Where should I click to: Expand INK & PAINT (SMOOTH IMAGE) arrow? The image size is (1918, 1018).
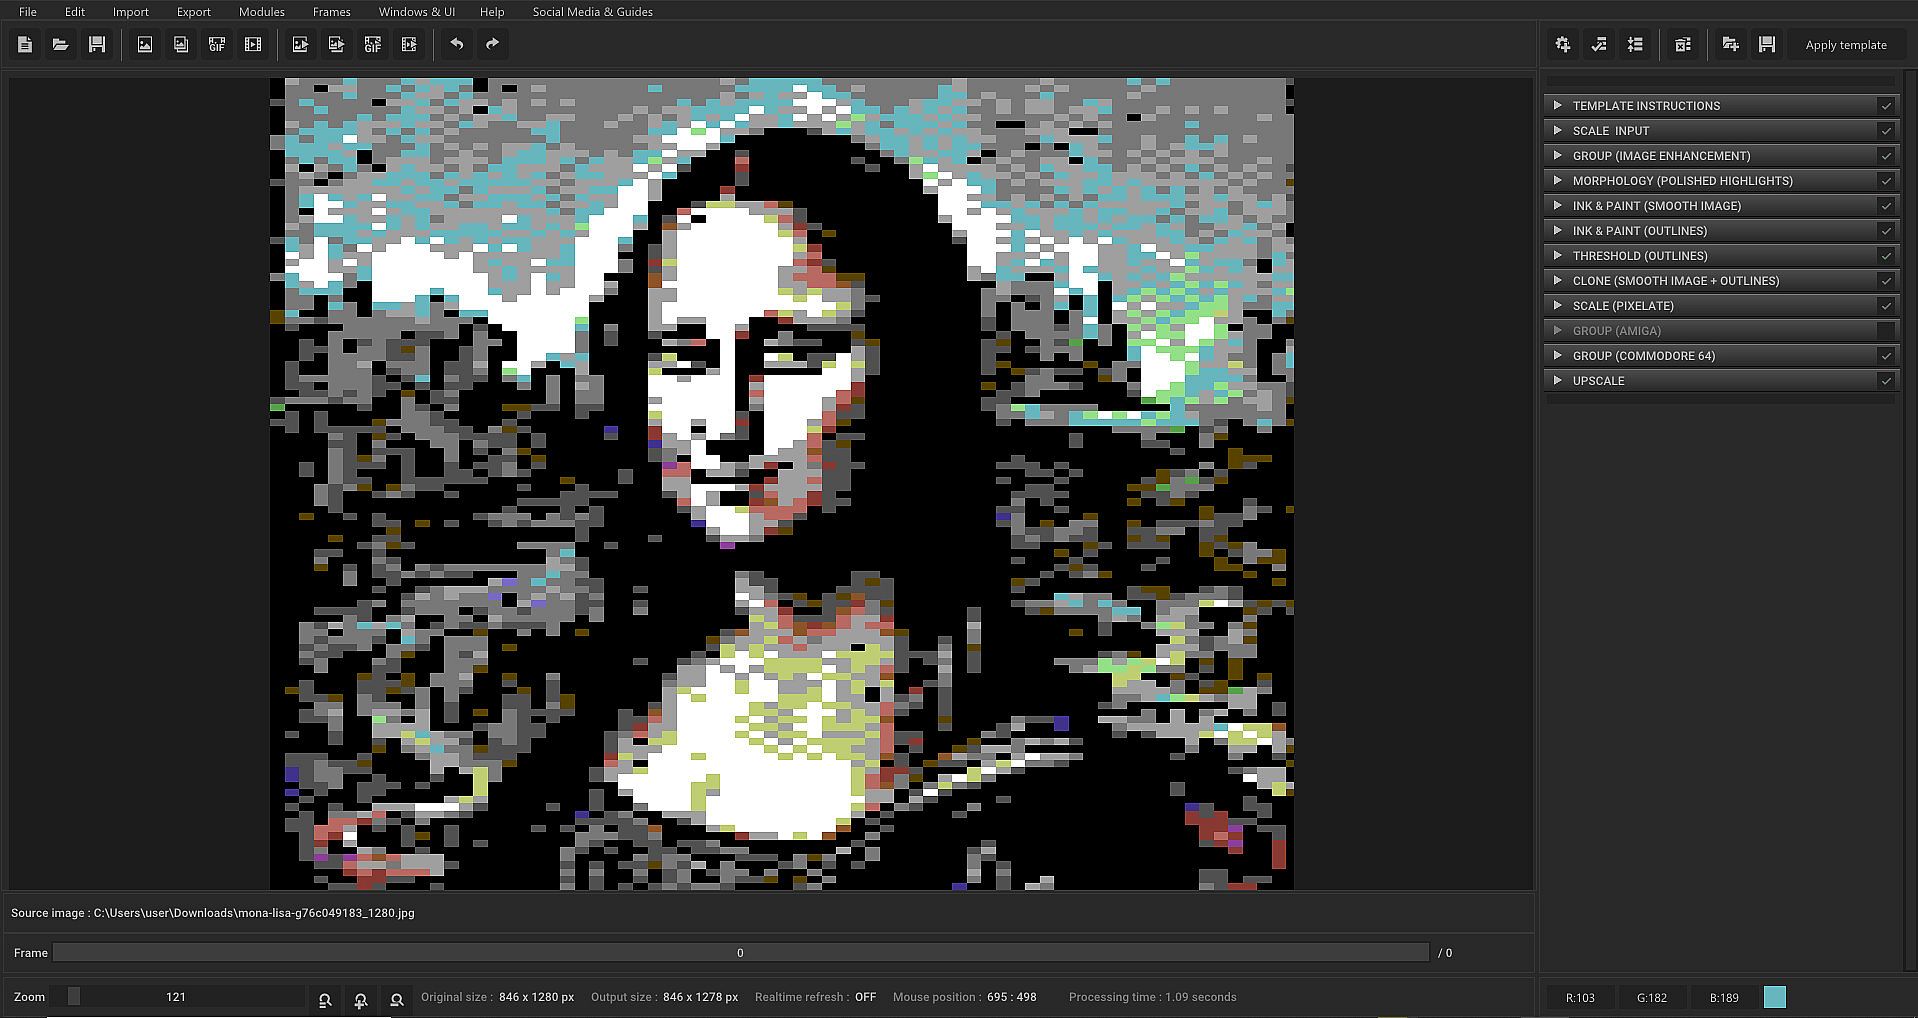[1557, 206]
